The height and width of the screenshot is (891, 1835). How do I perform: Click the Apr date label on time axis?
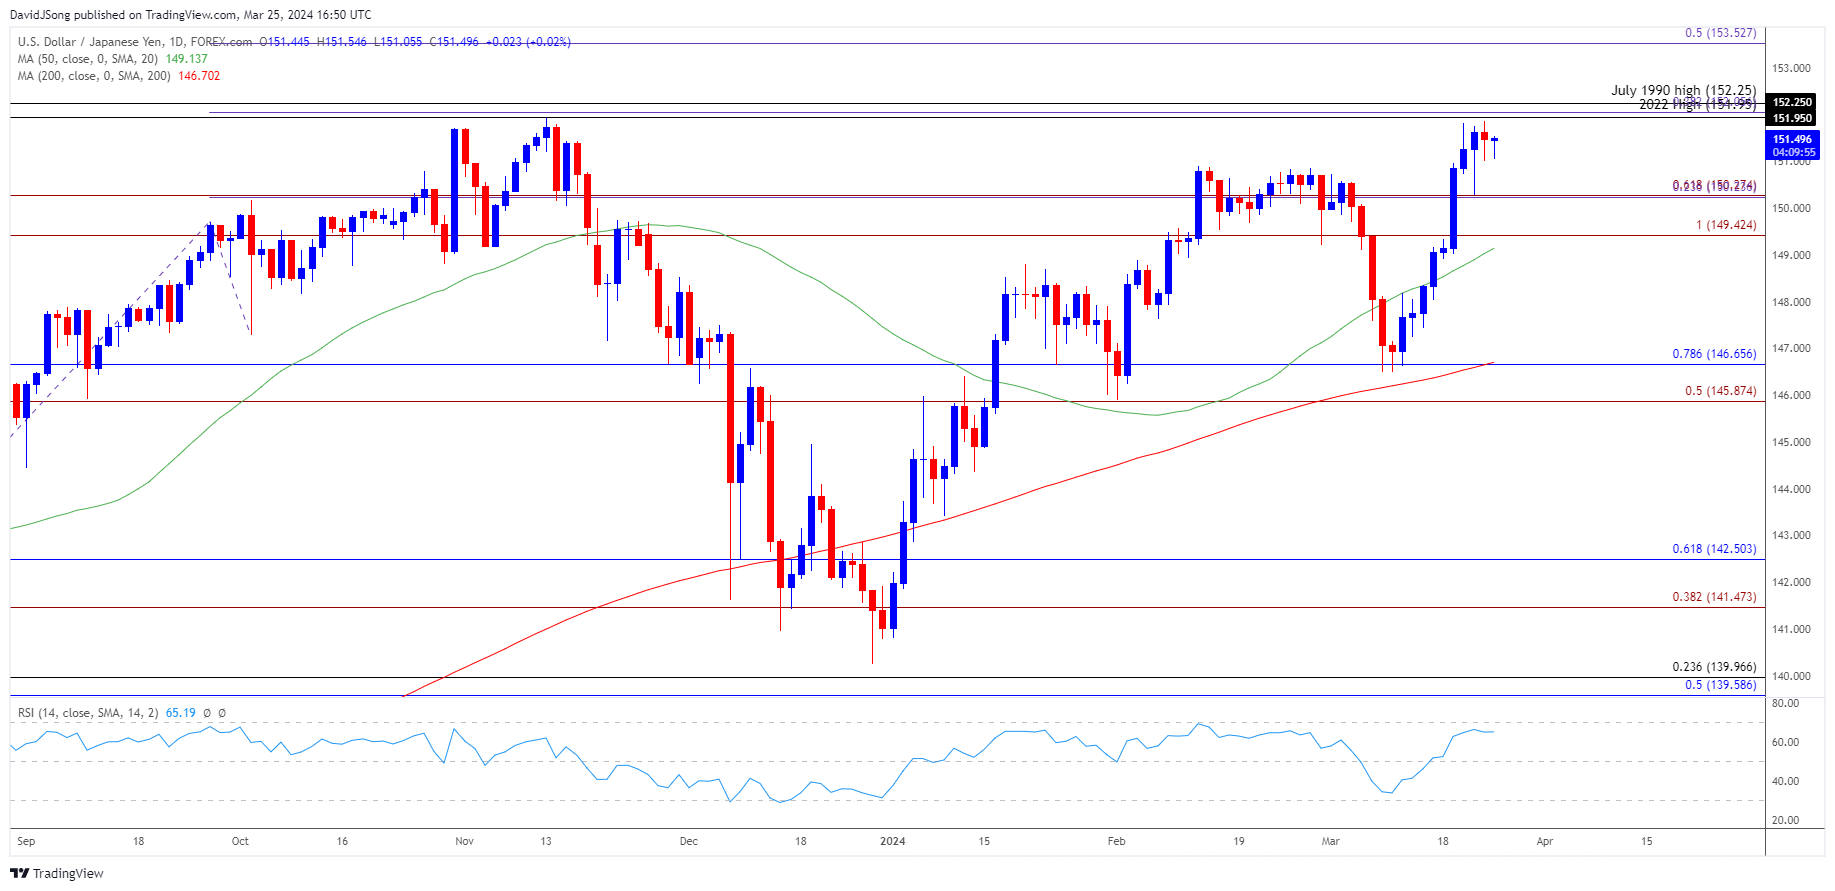[1544, 841]
